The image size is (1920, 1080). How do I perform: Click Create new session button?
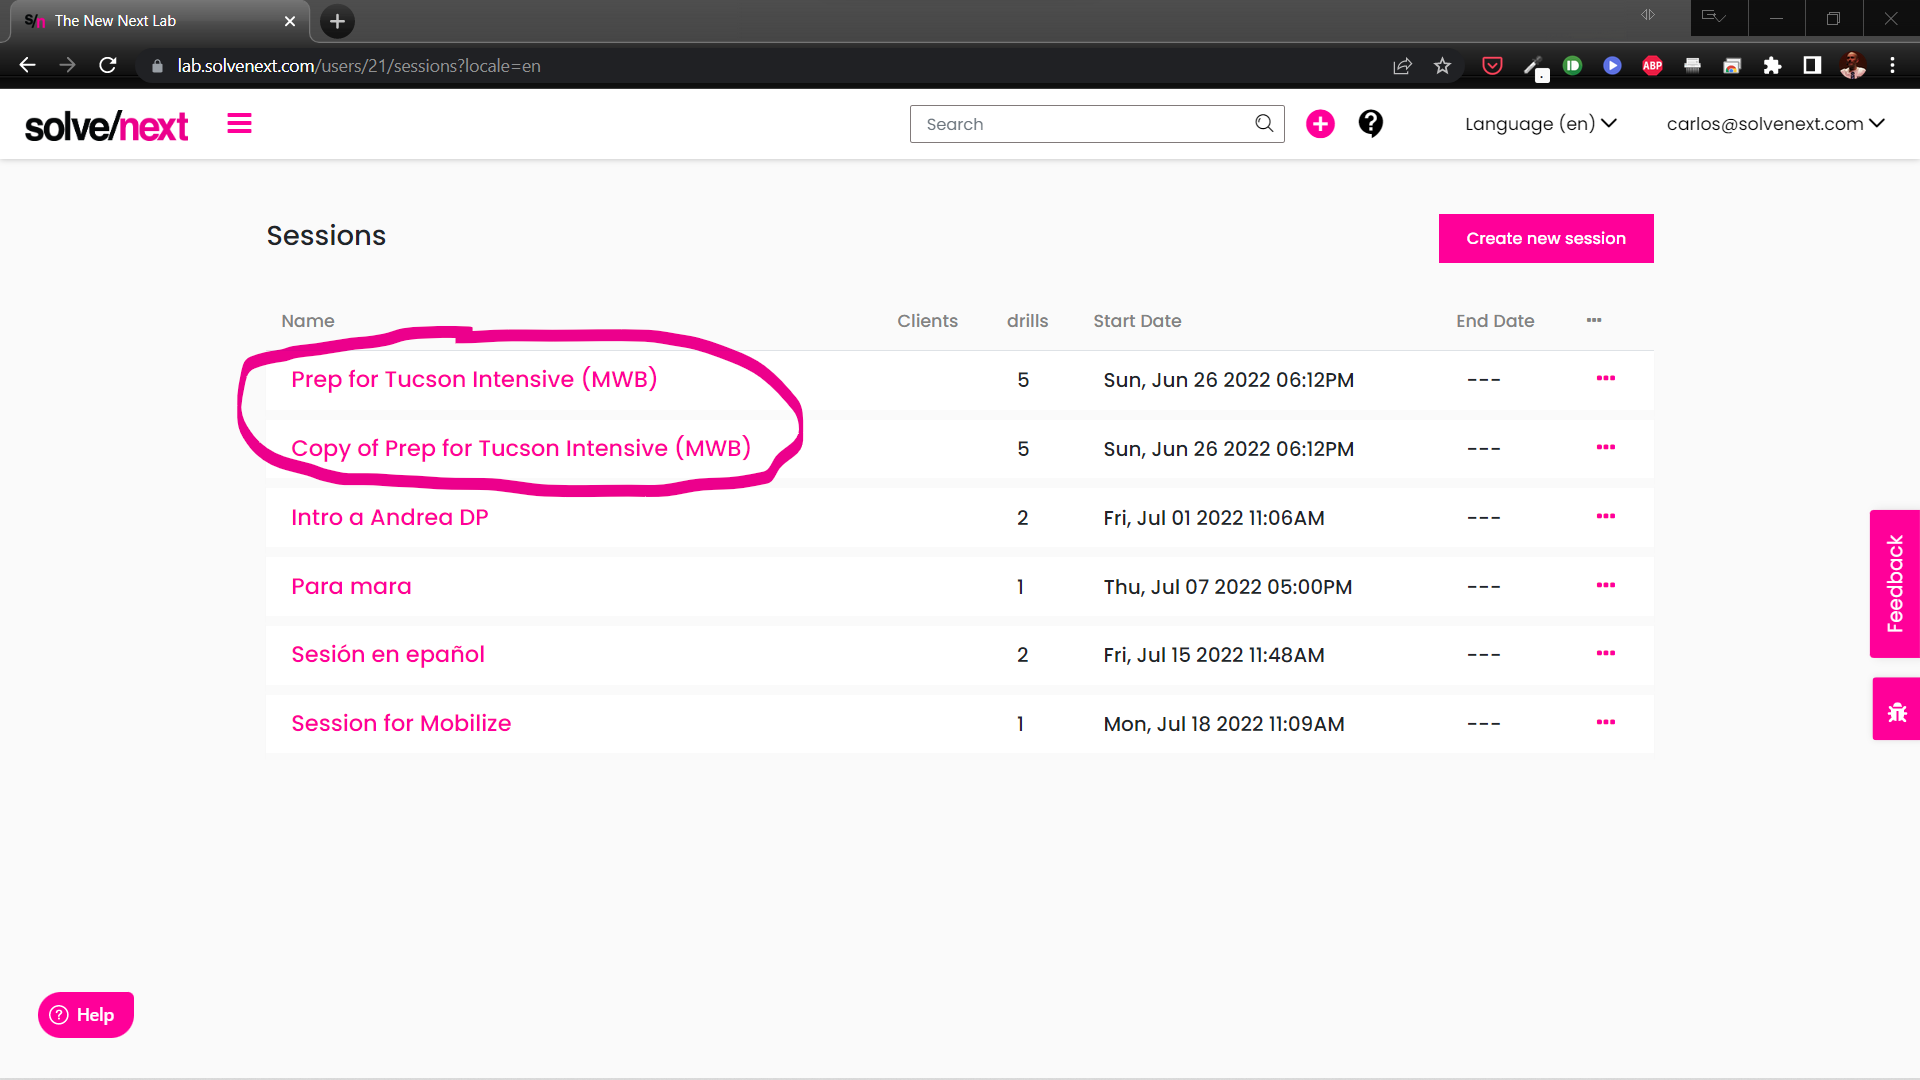1545,239
